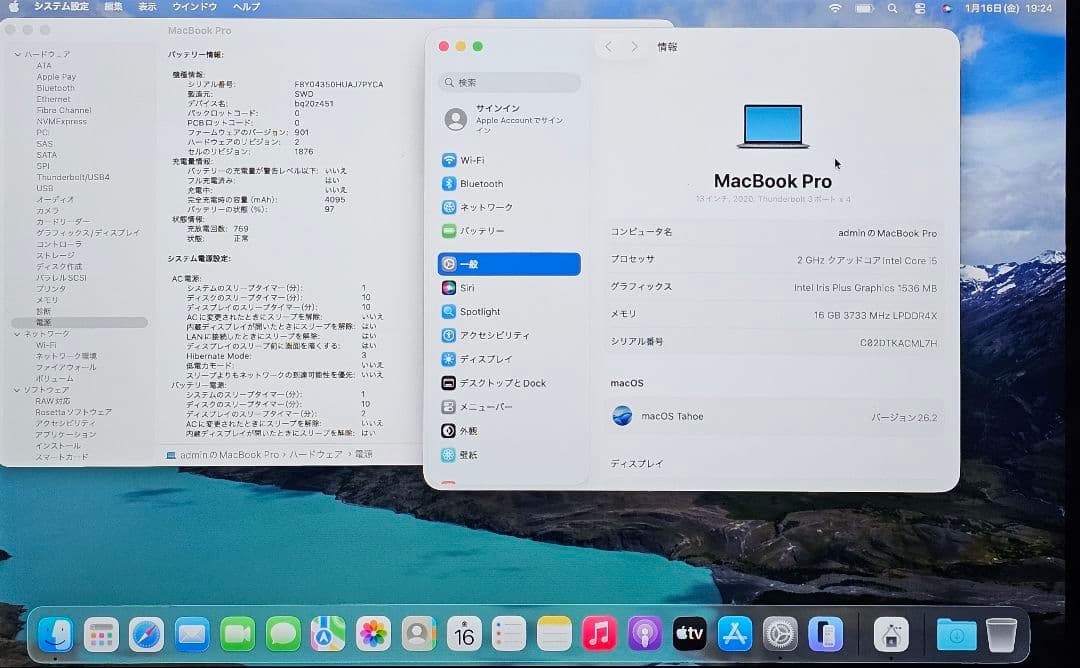This screenshot has height=668, width=1080.
Task: Click the 検索 search field
Action: tap(508, 82)
